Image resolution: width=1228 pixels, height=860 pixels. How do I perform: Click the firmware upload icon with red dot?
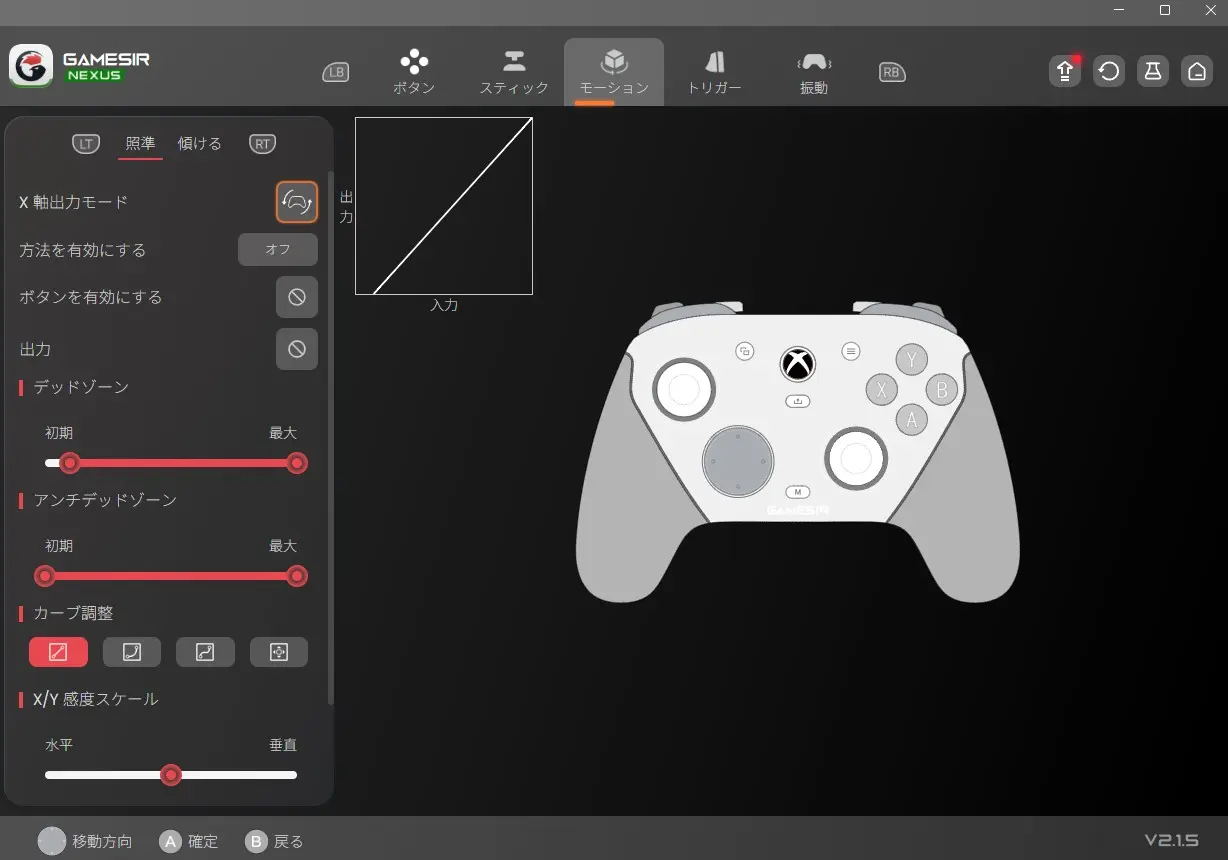pyautogui.click(x=1065, y=72)
